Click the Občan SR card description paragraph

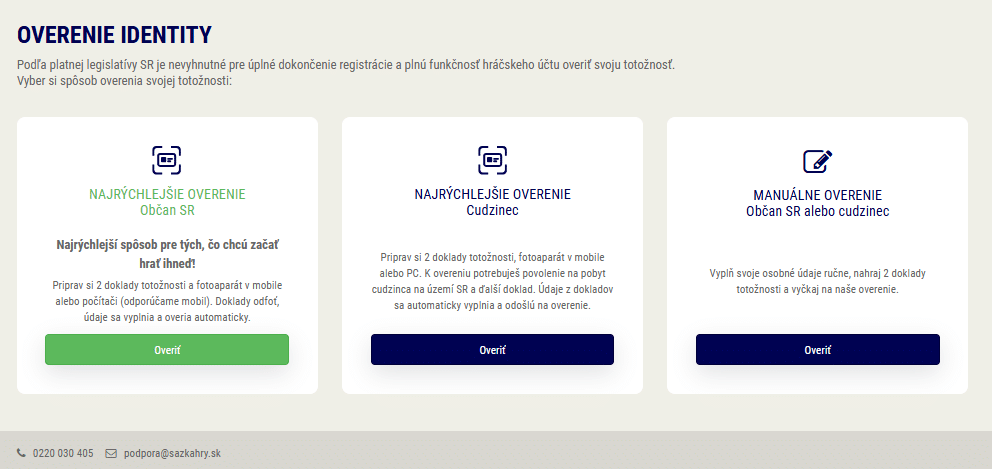click(167, 301)
